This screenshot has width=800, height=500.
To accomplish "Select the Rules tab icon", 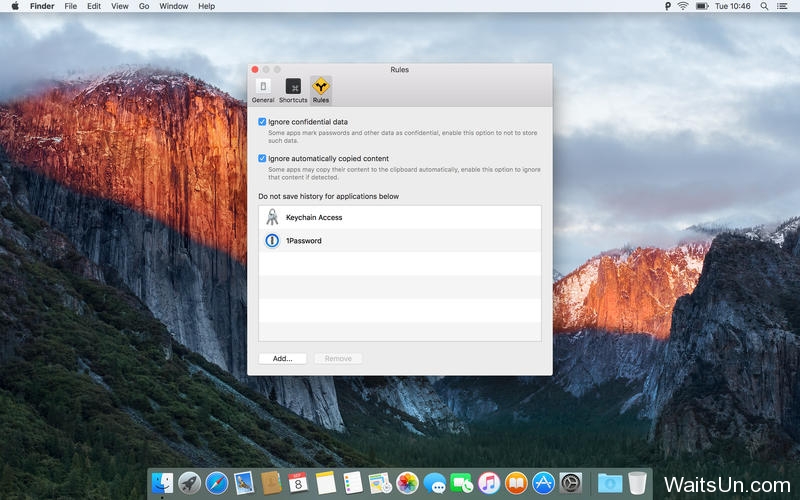I will [x=321, y=86].
